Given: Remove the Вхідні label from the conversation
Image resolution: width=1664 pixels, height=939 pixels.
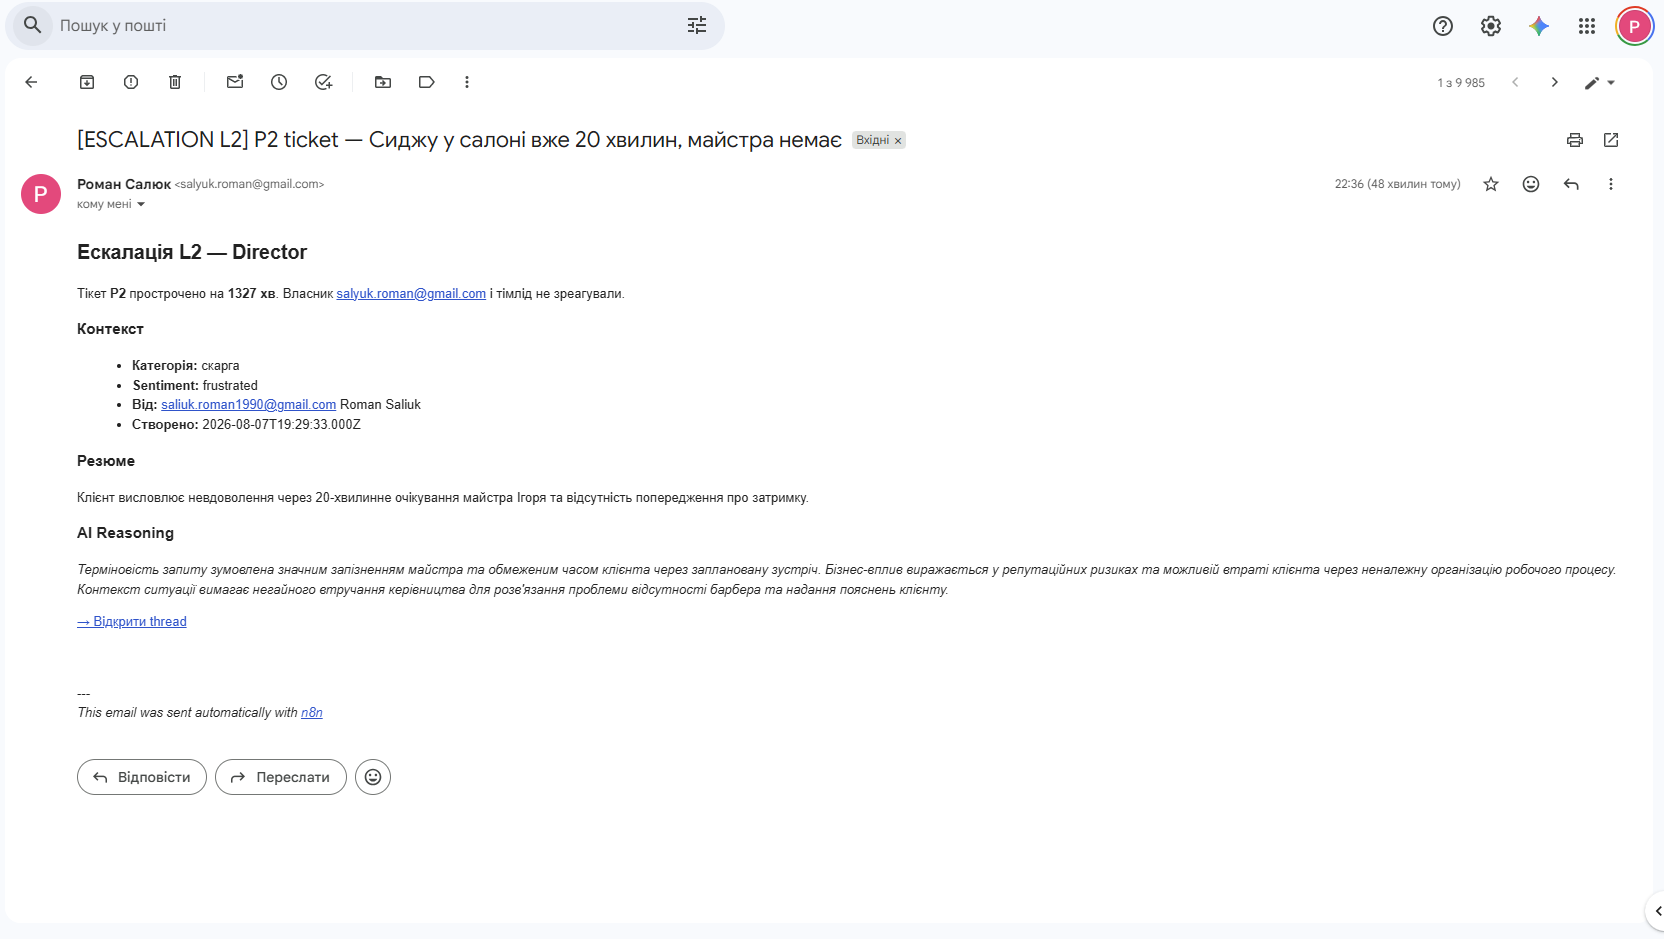Looking at the screenshot, I should [x=898, y=141].
